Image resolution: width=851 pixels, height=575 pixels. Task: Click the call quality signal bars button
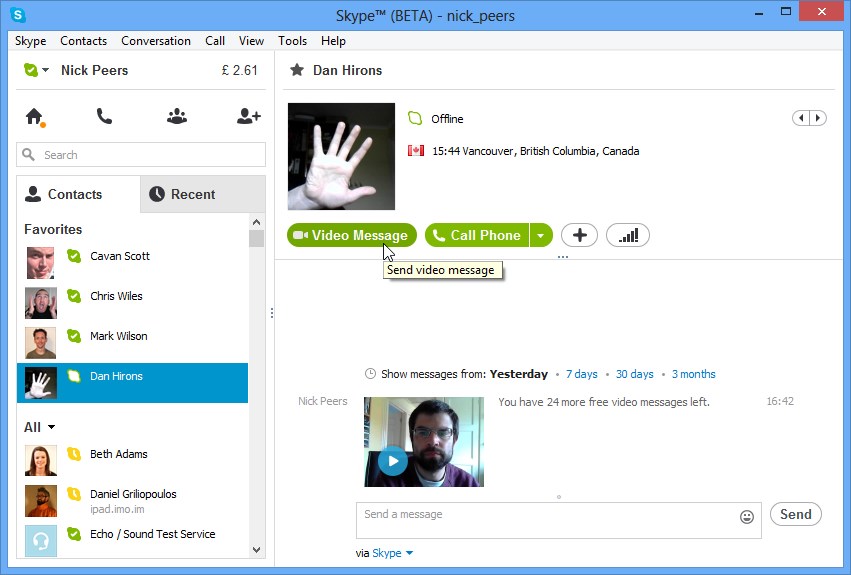pos(627,235)
